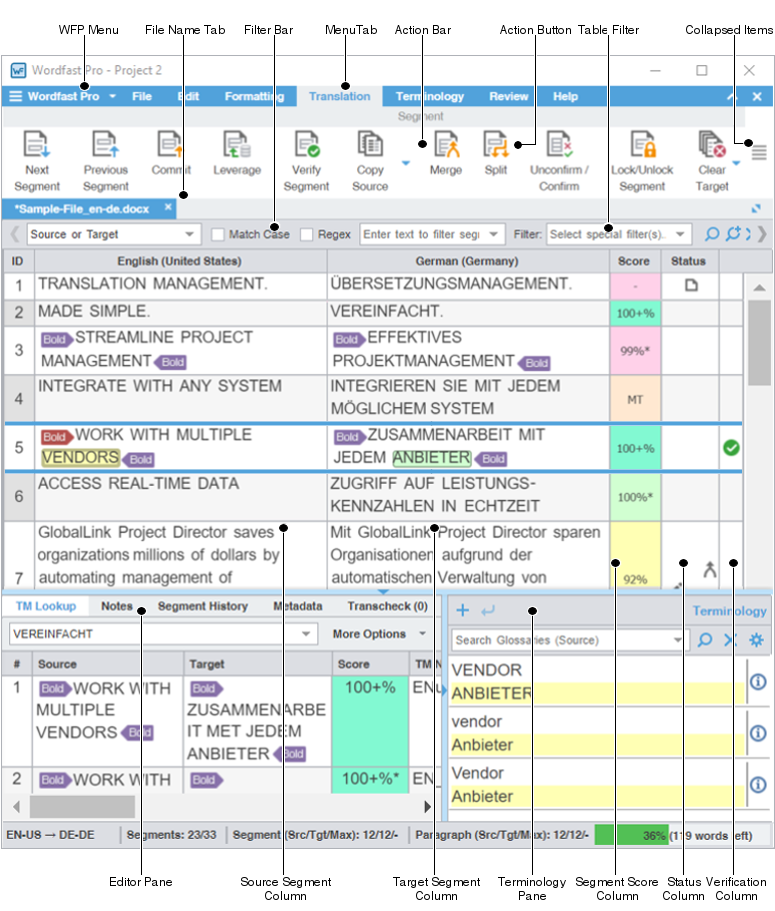775x911 pixels.
Task: Click the Split segment icon
Action: pyautogui.click(x=496, y=144)
